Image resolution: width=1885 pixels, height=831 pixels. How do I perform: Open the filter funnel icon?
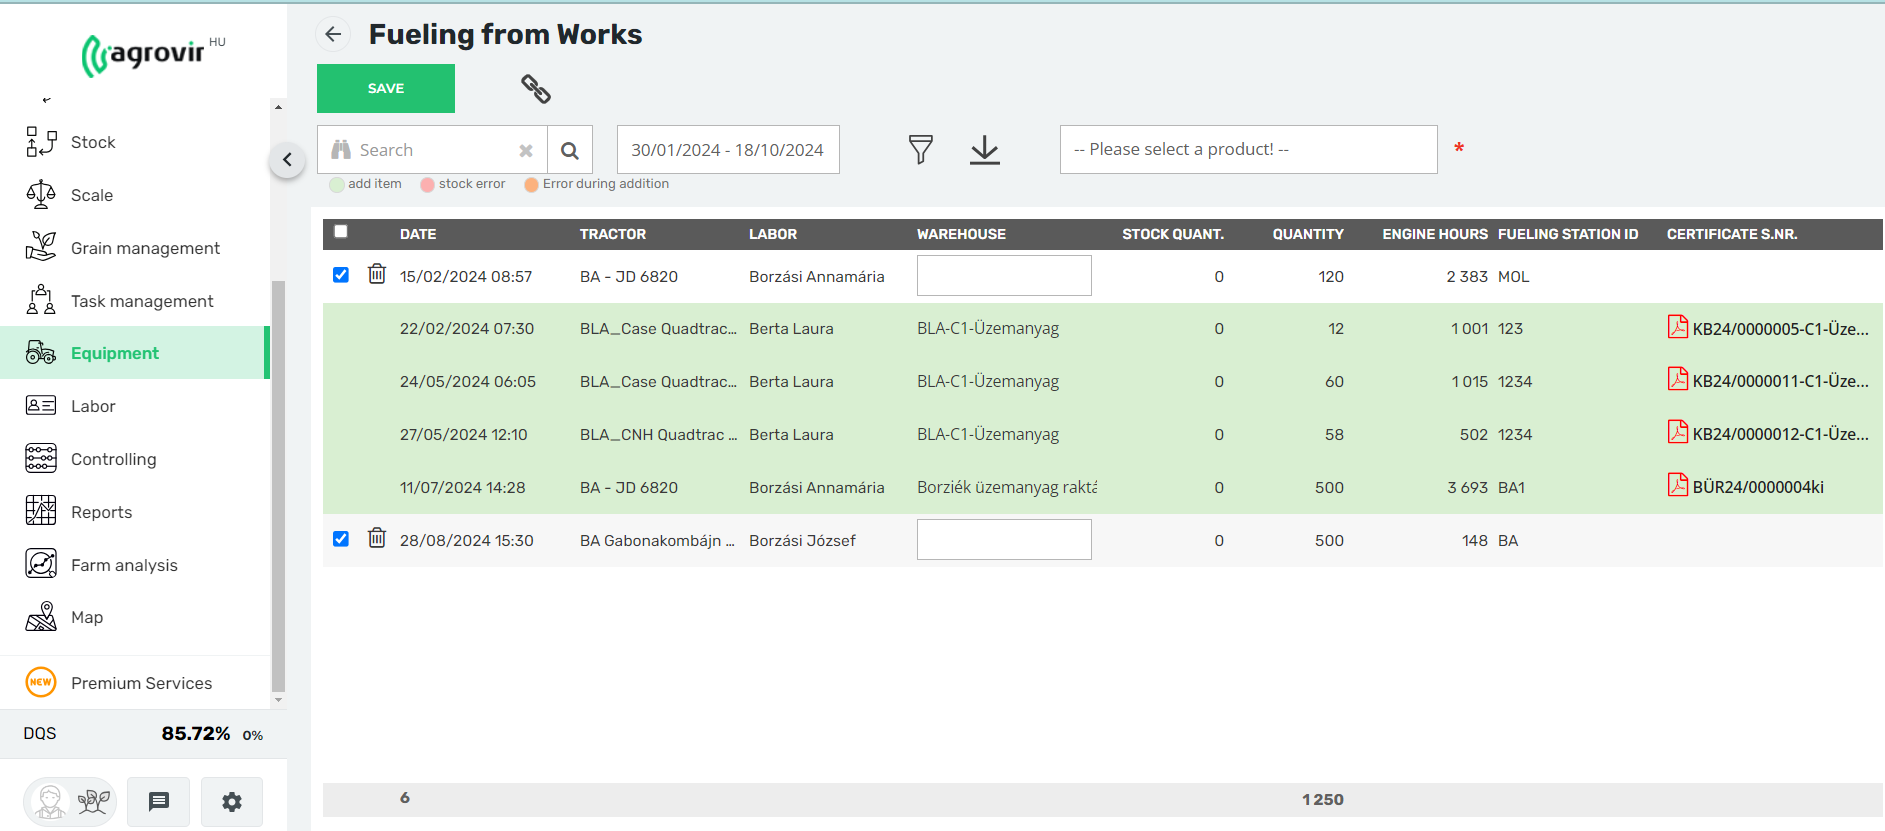coord(921,150)
